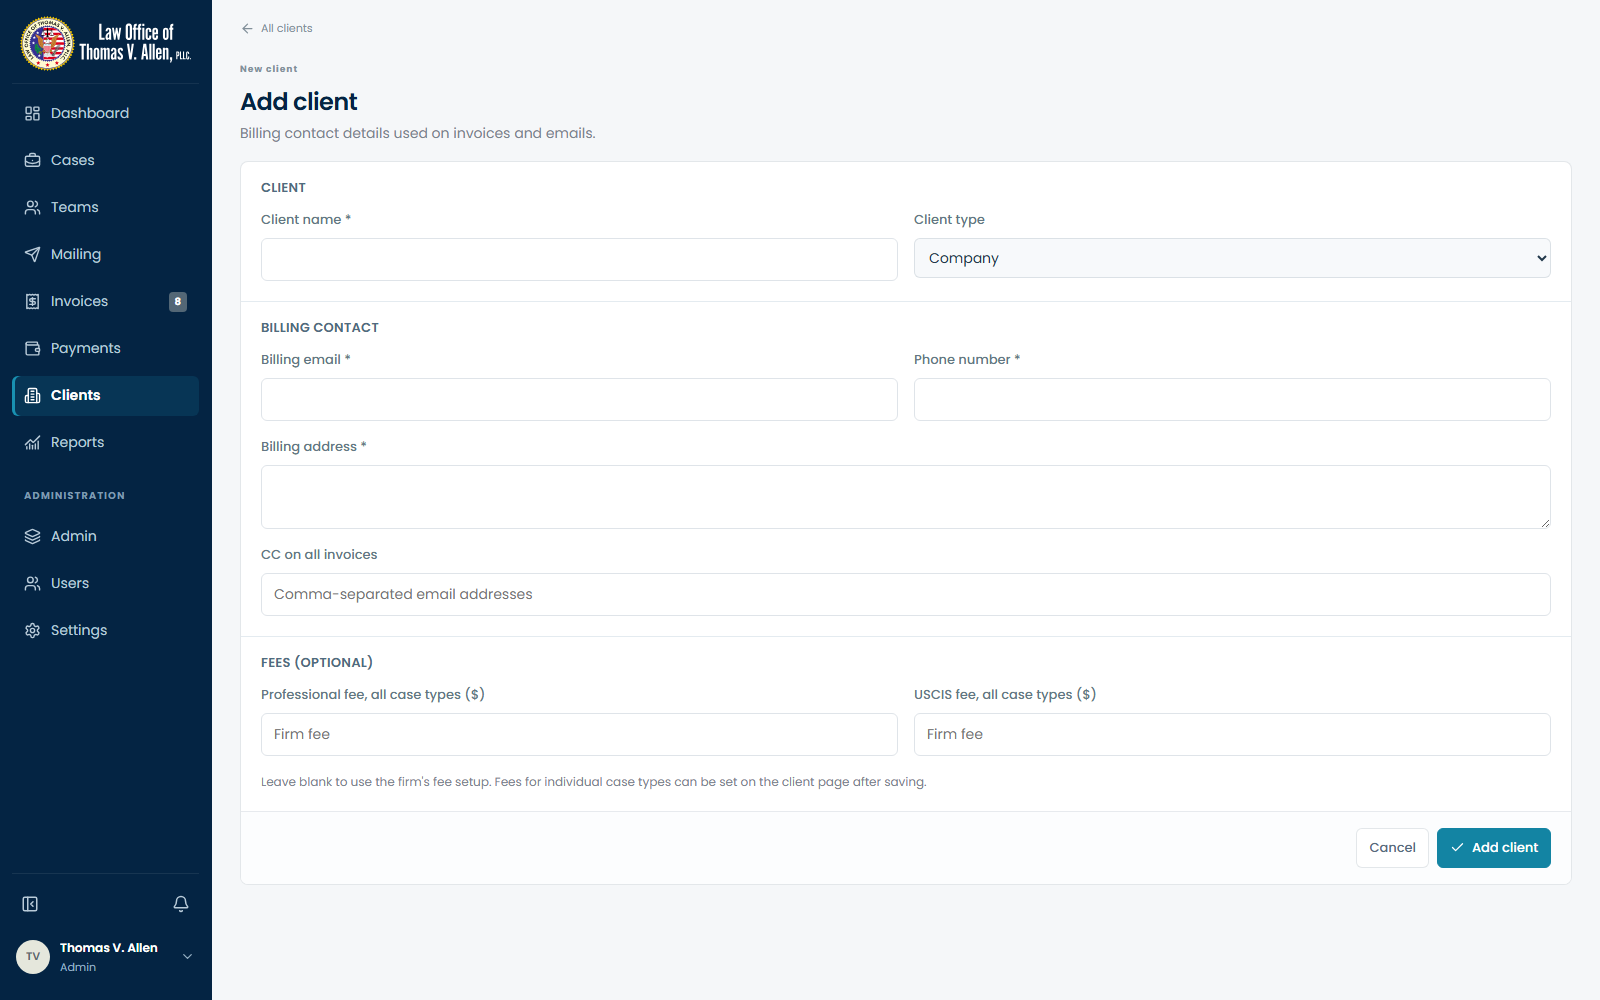Image resolution: width=1600 pixels, height=1000 pixels.
Task: Focus the Client name field
Action: tap(579, 259)
